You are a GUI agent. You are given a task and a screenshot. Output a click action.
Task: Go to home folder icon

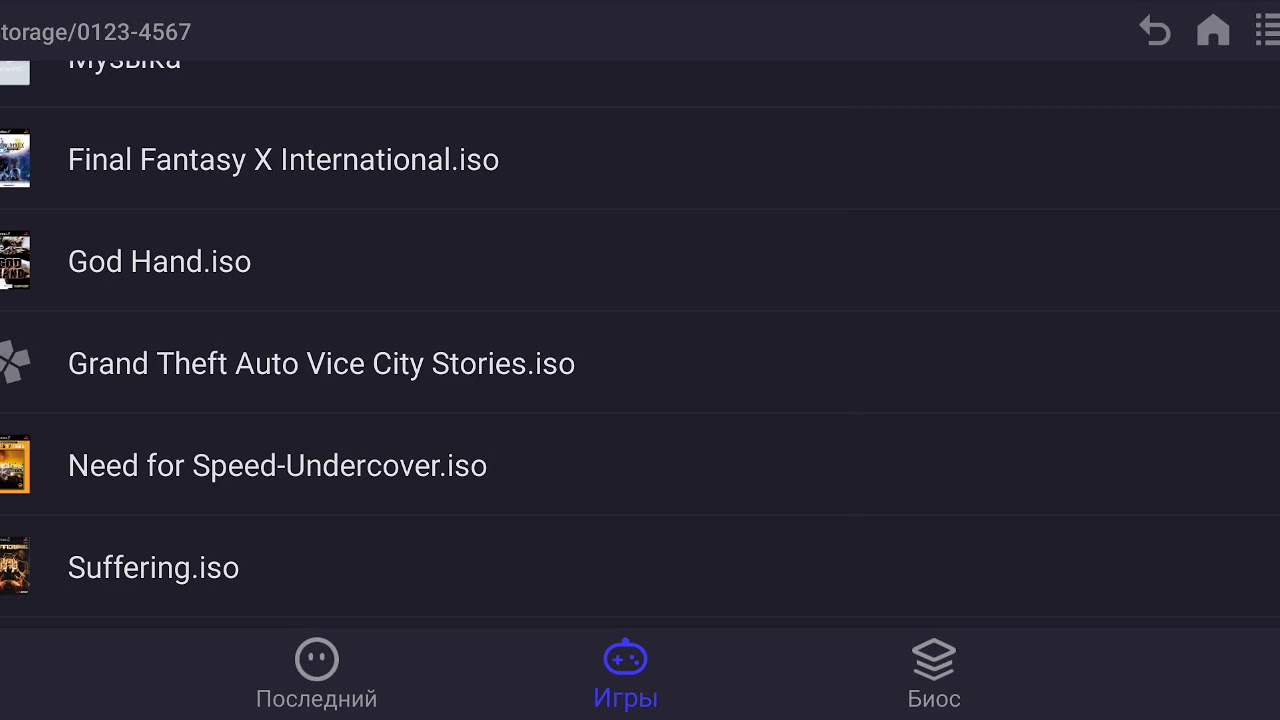[x=1213, y=31]
